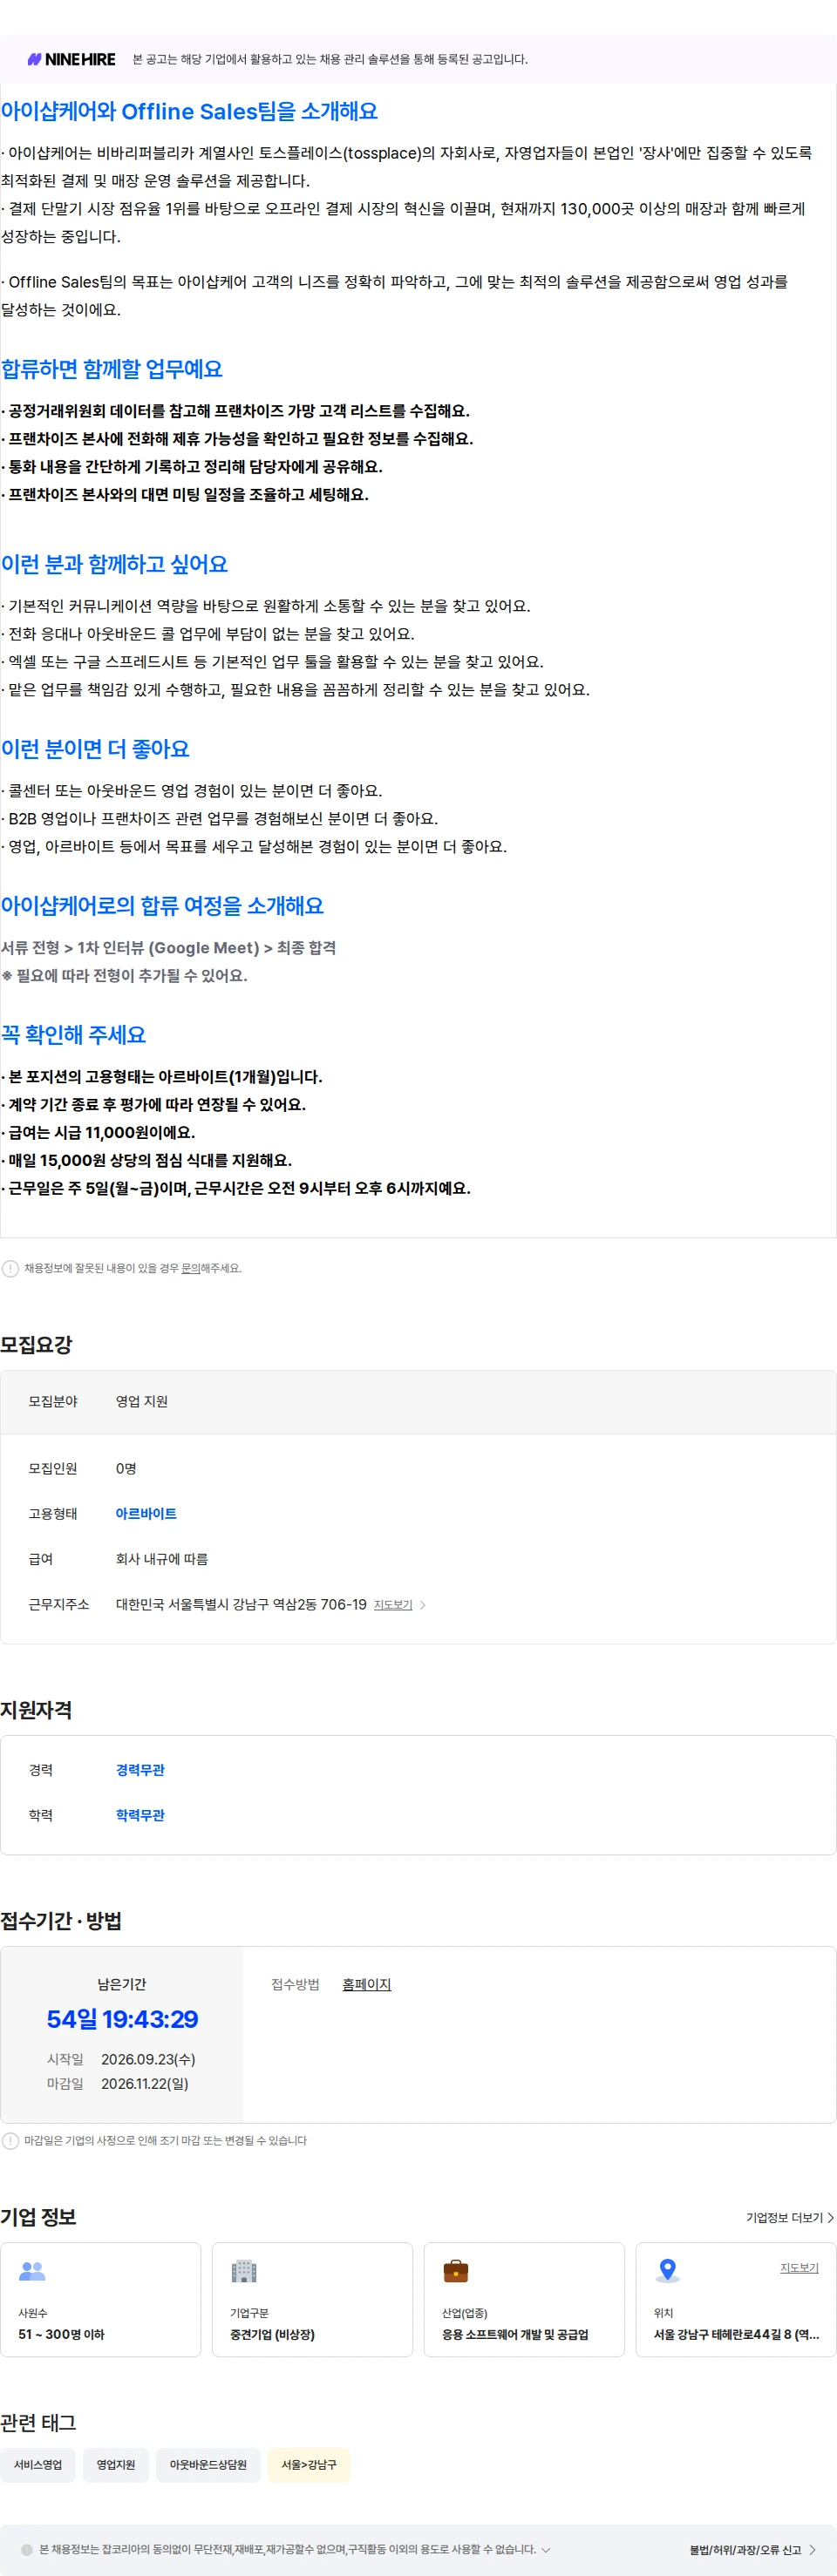Viewport: 837px width, 2576px height.
Task: Select the 경력무관 link
Action: (x=140, y=1770)
